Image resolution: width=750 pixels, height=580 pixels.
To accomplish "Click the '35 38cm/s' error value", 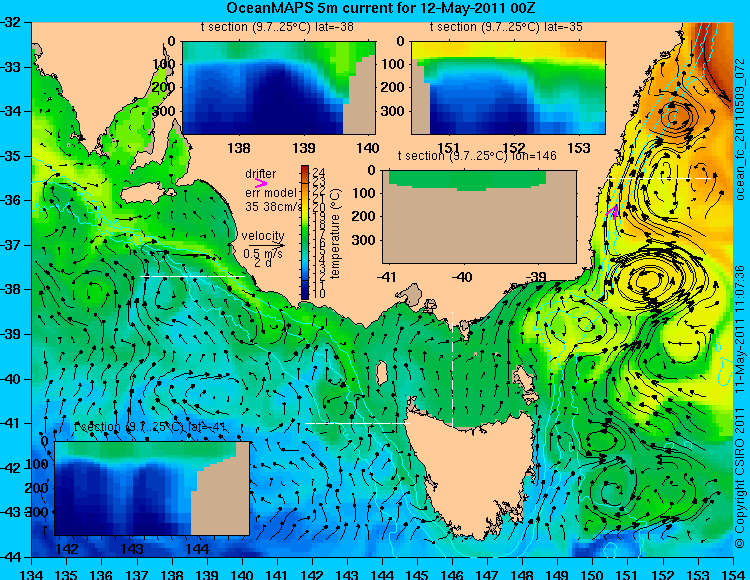I will pyautogui.click(x=274, y=207).
